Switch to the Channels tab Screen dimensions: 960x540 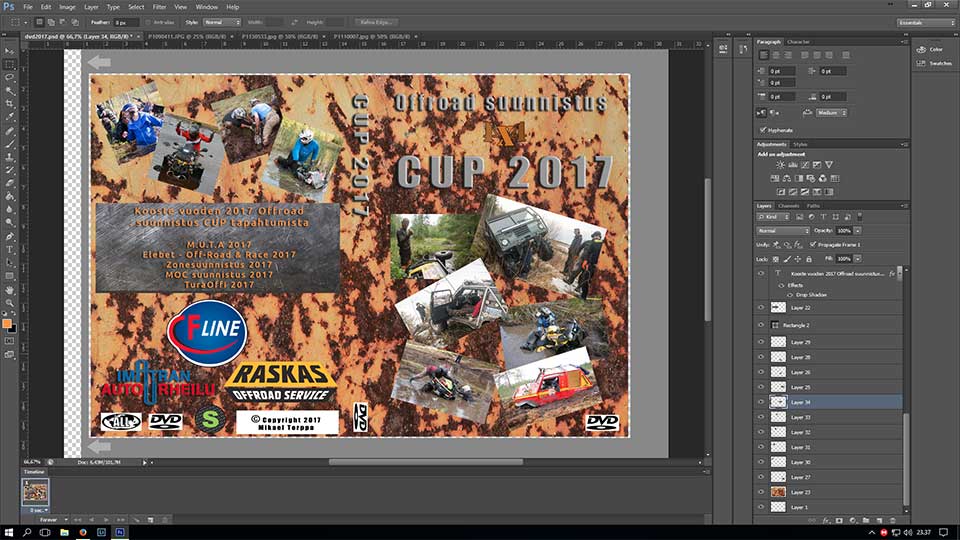tap(789, 205)
